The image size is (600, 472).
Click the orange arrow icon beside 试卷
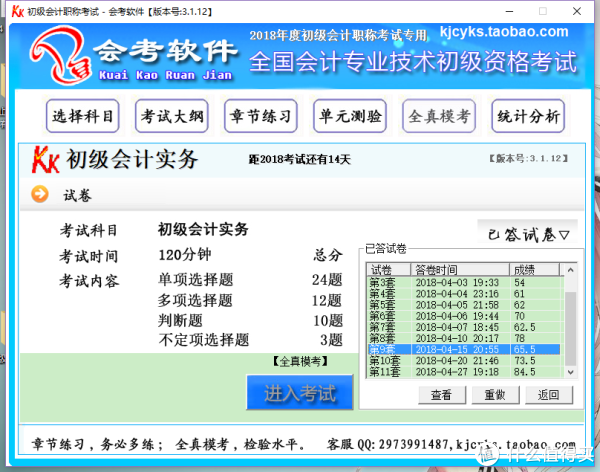[x=40, y=194]
